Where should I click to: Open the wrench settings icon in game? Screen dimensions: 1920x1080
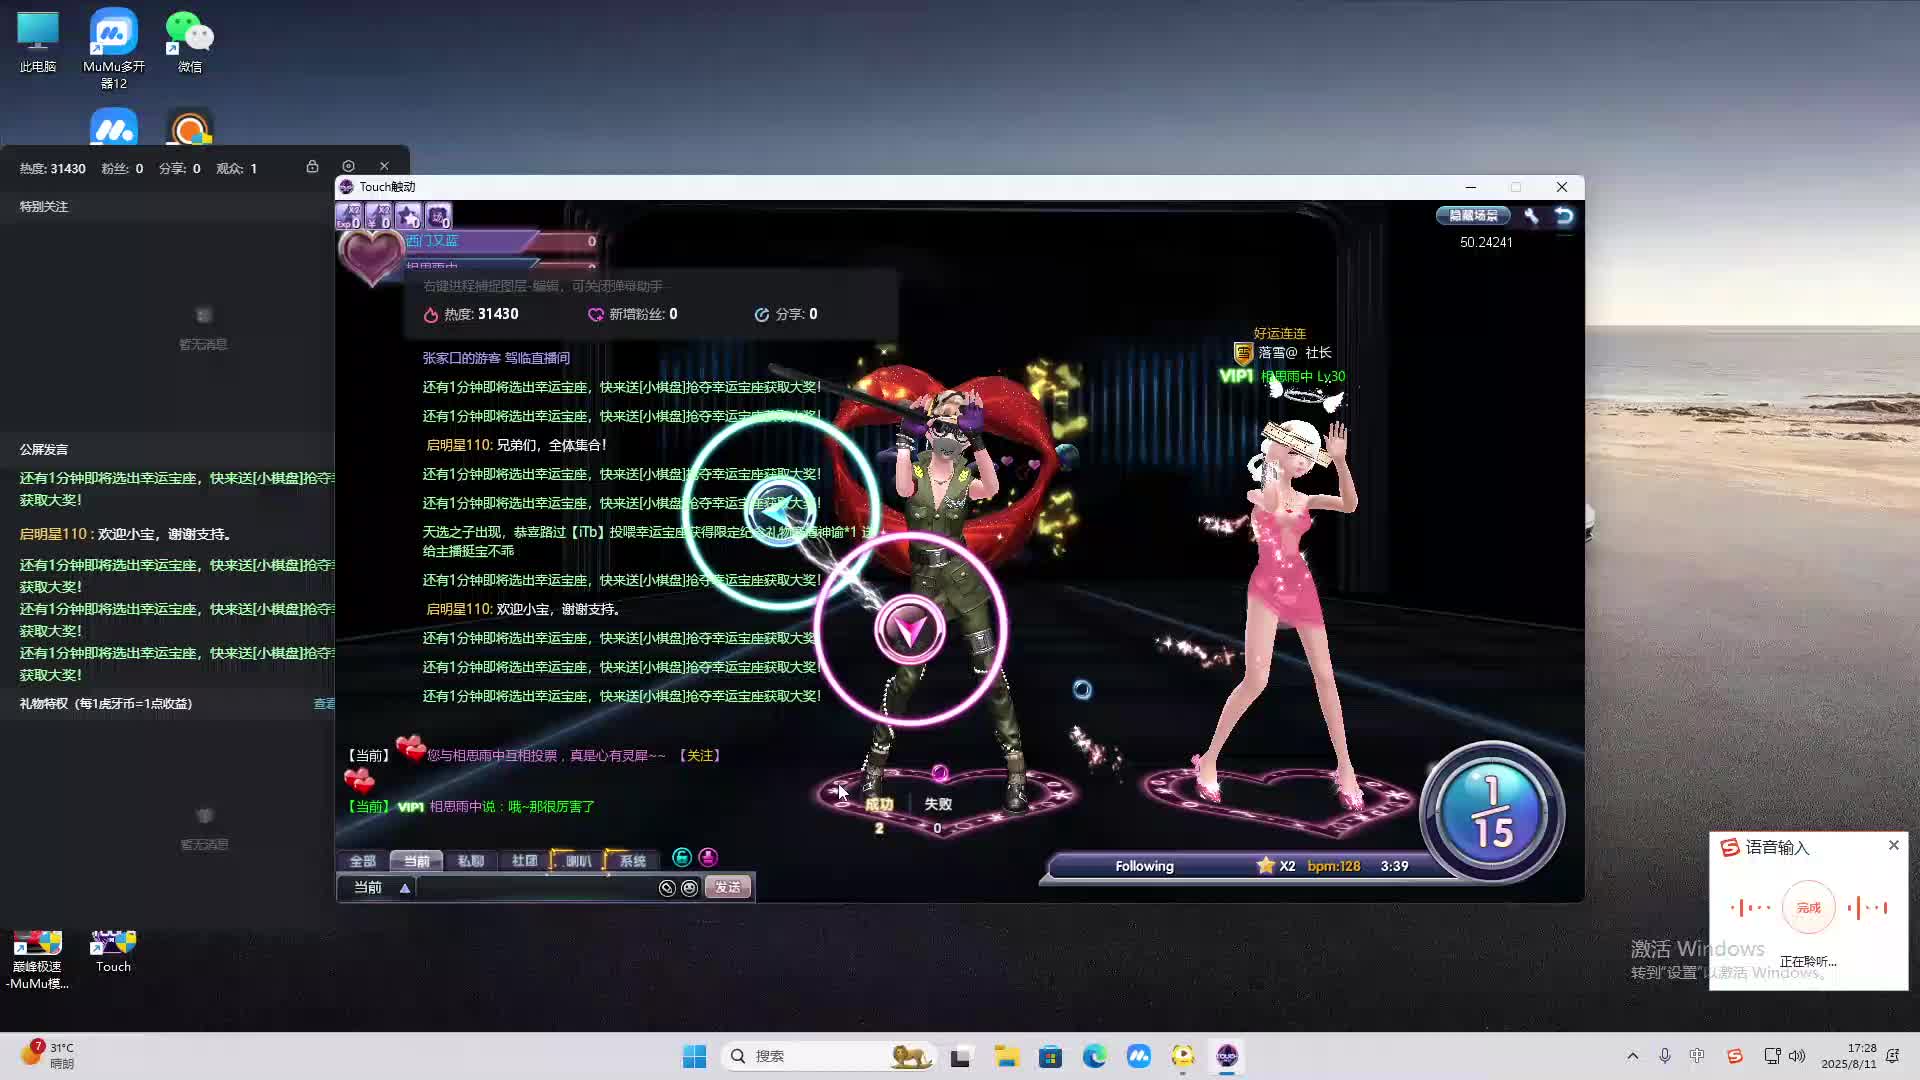pyautogui.click(x=1531, y=216)
